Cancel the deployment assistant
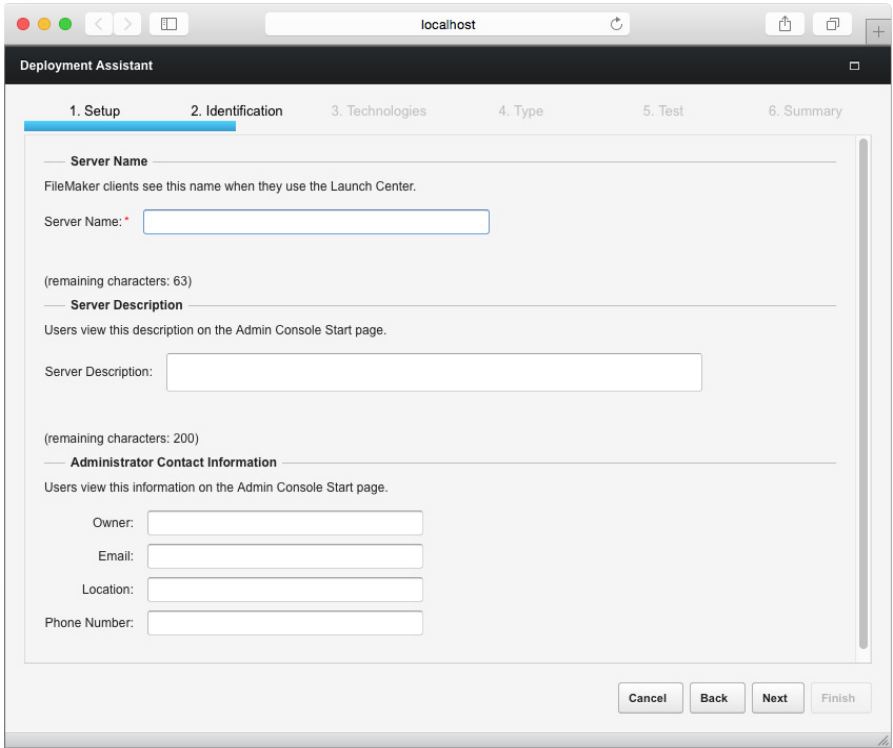This screenshot has width=893, height=748. pos(648,698)
